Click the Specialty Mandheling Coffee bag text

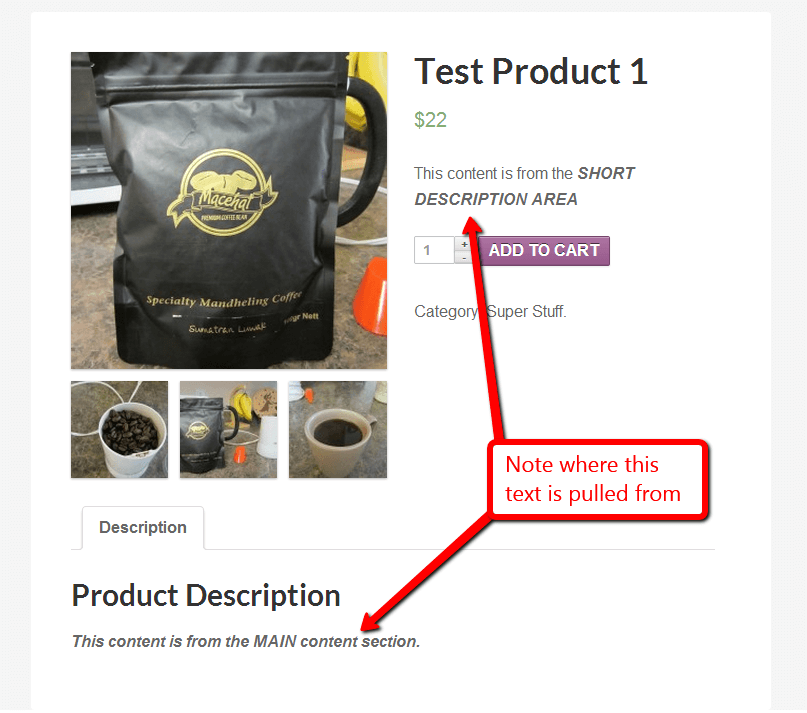224,300
